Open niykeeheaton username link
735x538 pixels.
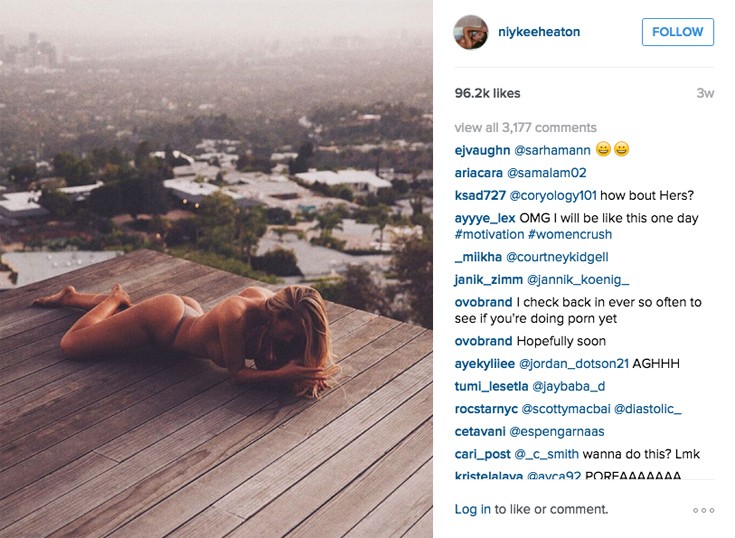pyautogui.click(x=539, y=32)
